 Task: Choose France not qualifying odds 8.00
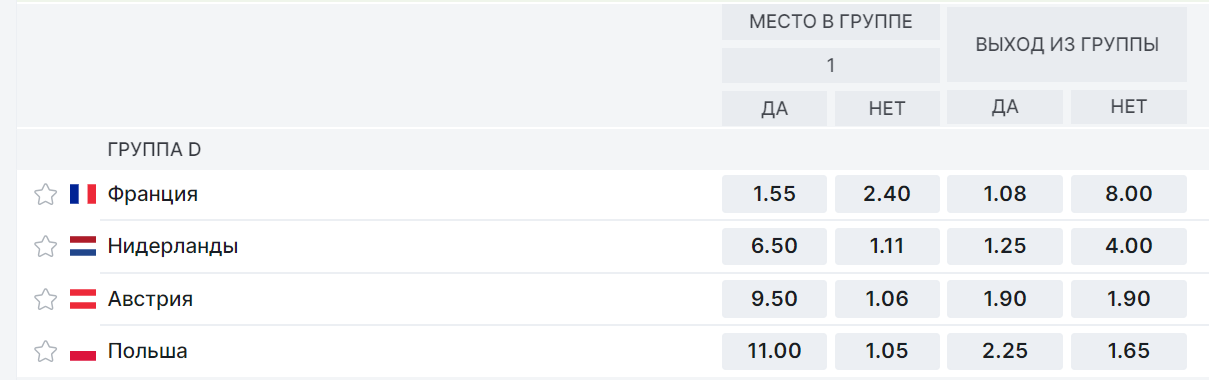pos(1129,194)
